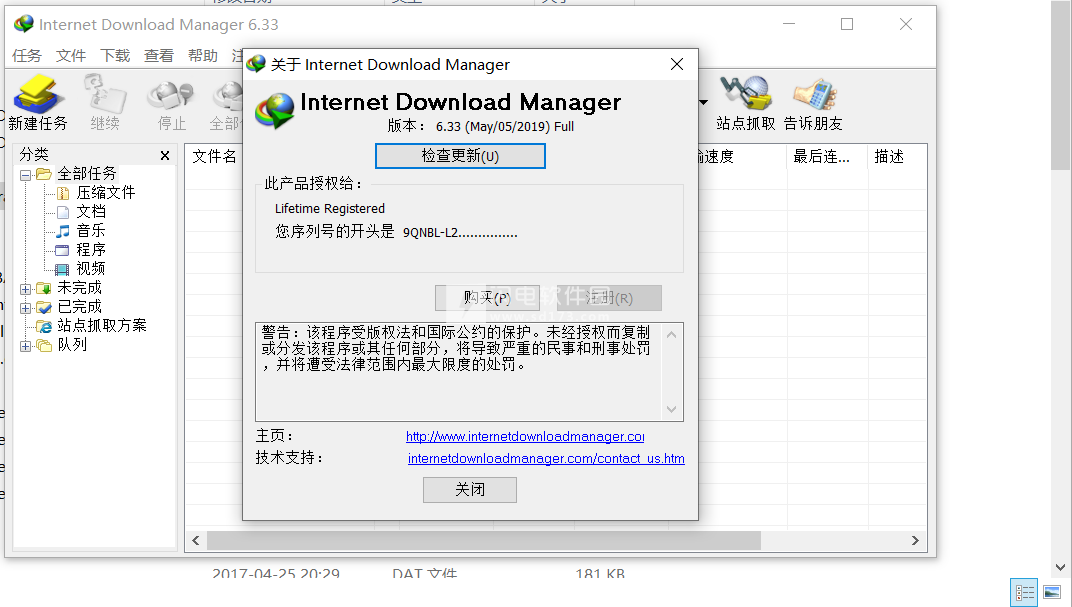Open the 文件 menu
The width and height of the screenshot is (1072, 607).
click(x=71, y=56)
